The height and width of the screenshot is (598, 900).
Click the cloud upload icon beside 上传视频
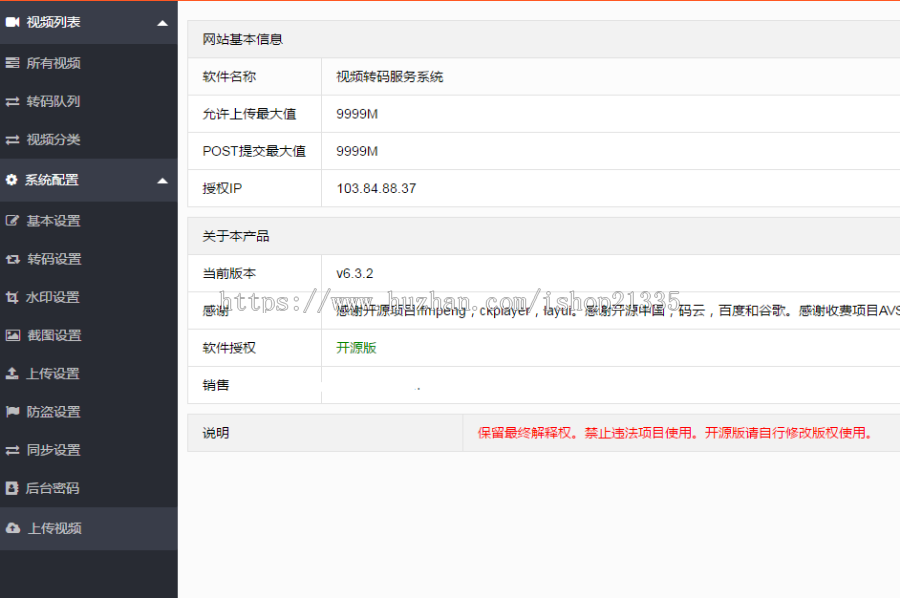pos(12,528)
